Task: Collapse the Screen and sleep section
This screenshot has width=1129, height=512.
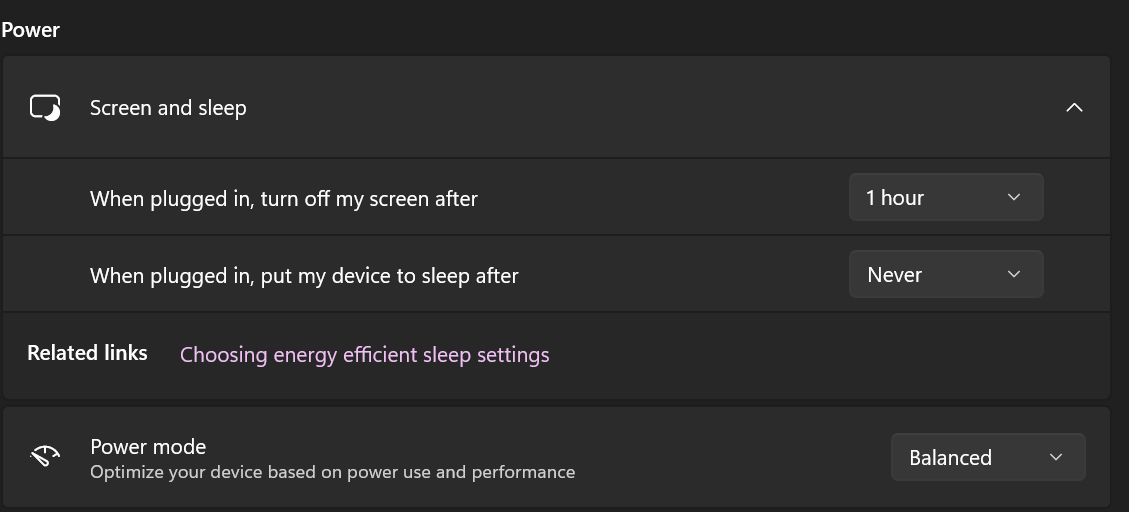Action: tap(1074, 108)
